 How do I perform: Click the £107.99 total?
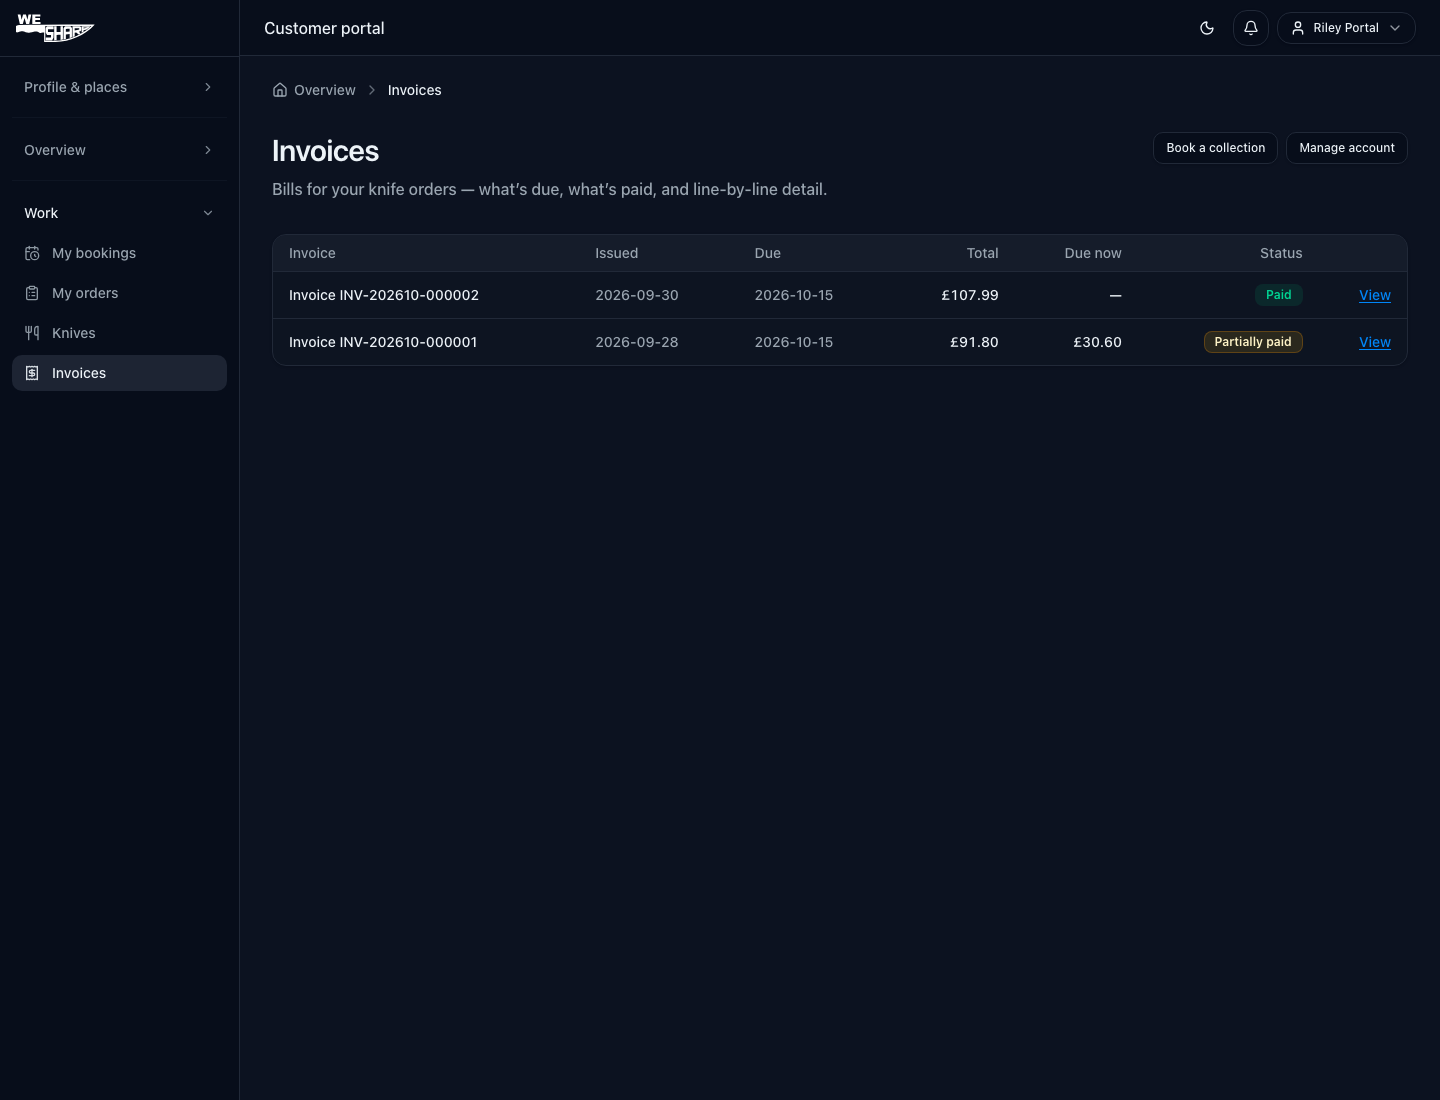point(970,295)
